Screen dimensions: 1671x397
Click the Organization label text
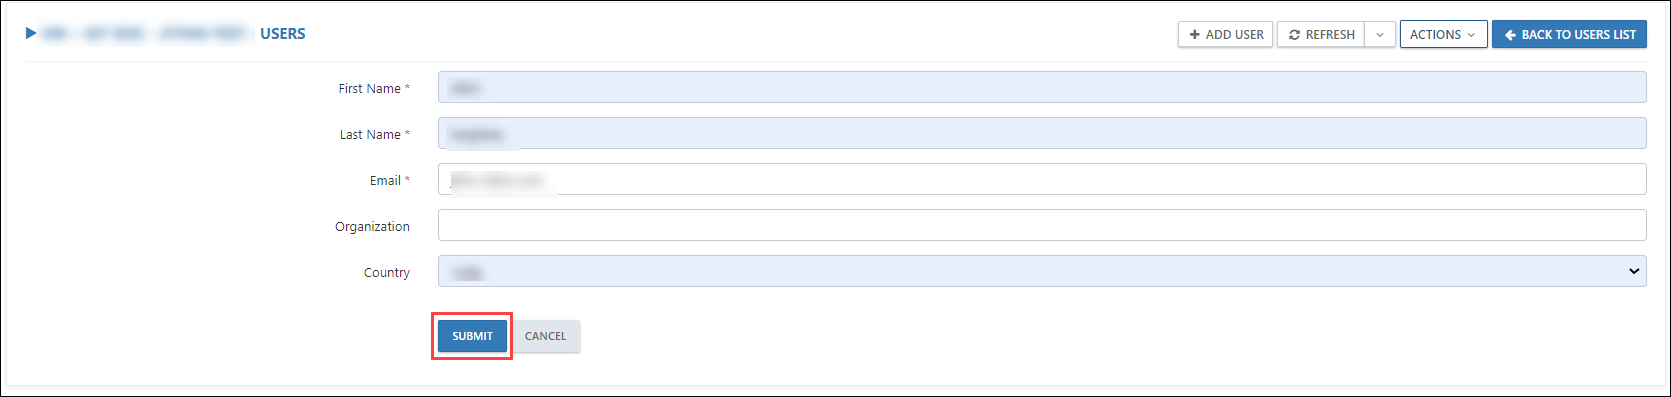pyautogui.click(x=372, y=227)
